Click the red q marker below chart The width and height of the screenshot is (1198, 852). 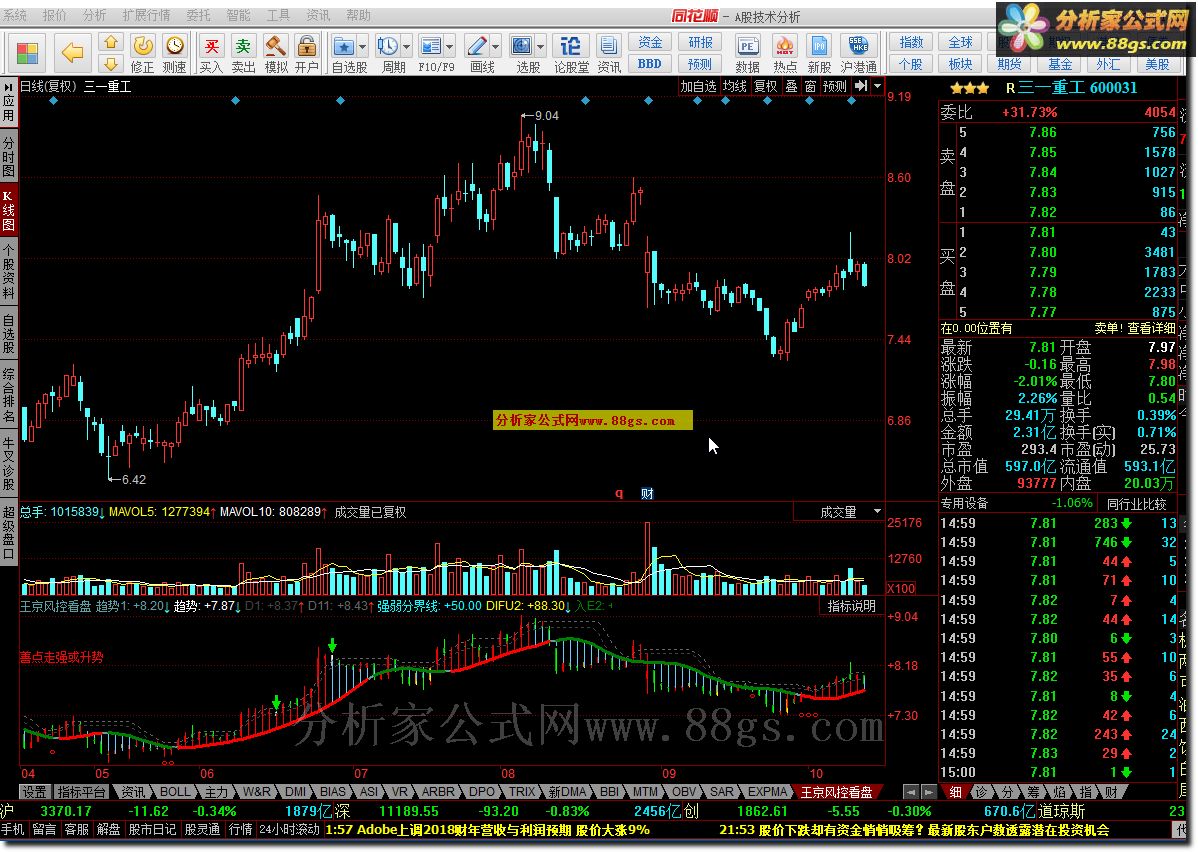point(619,494)
